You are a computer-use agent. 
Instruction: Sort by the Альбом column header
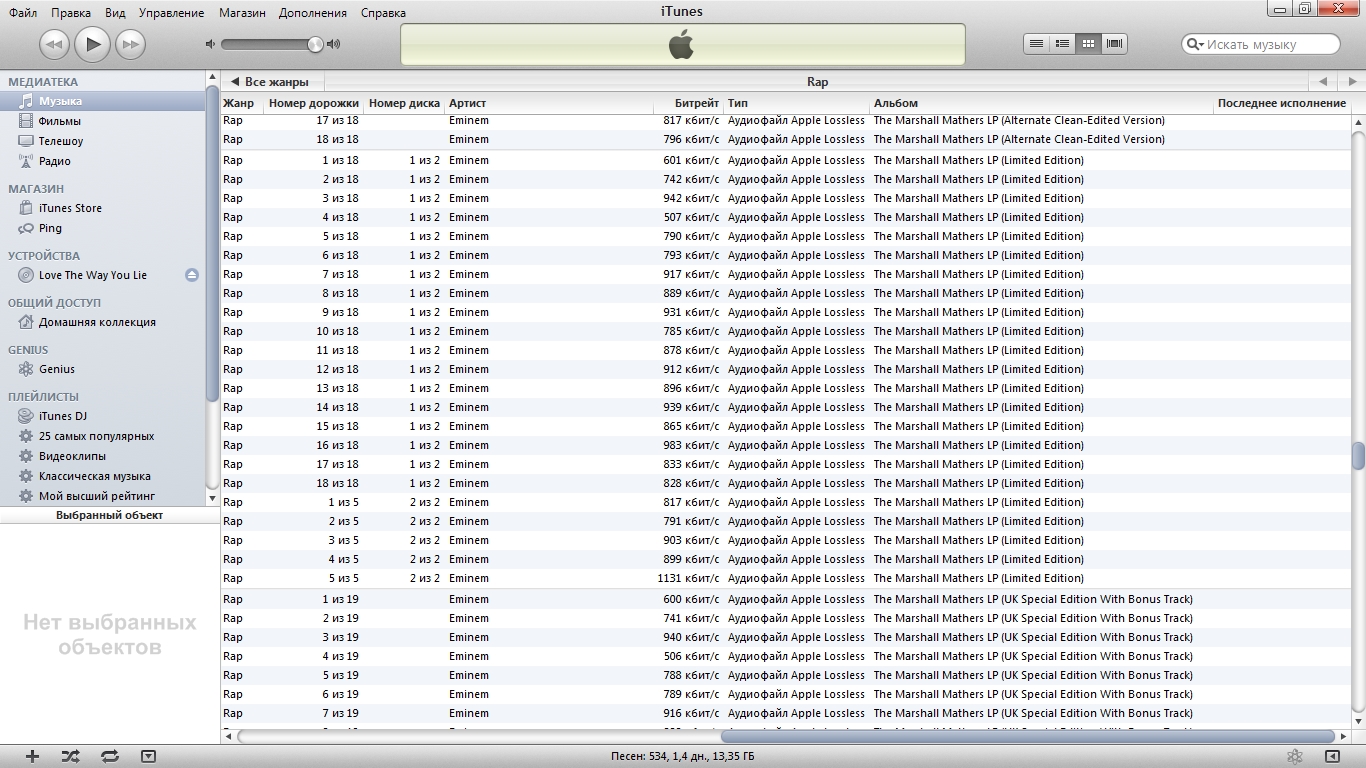click(x=1042, y=103)
